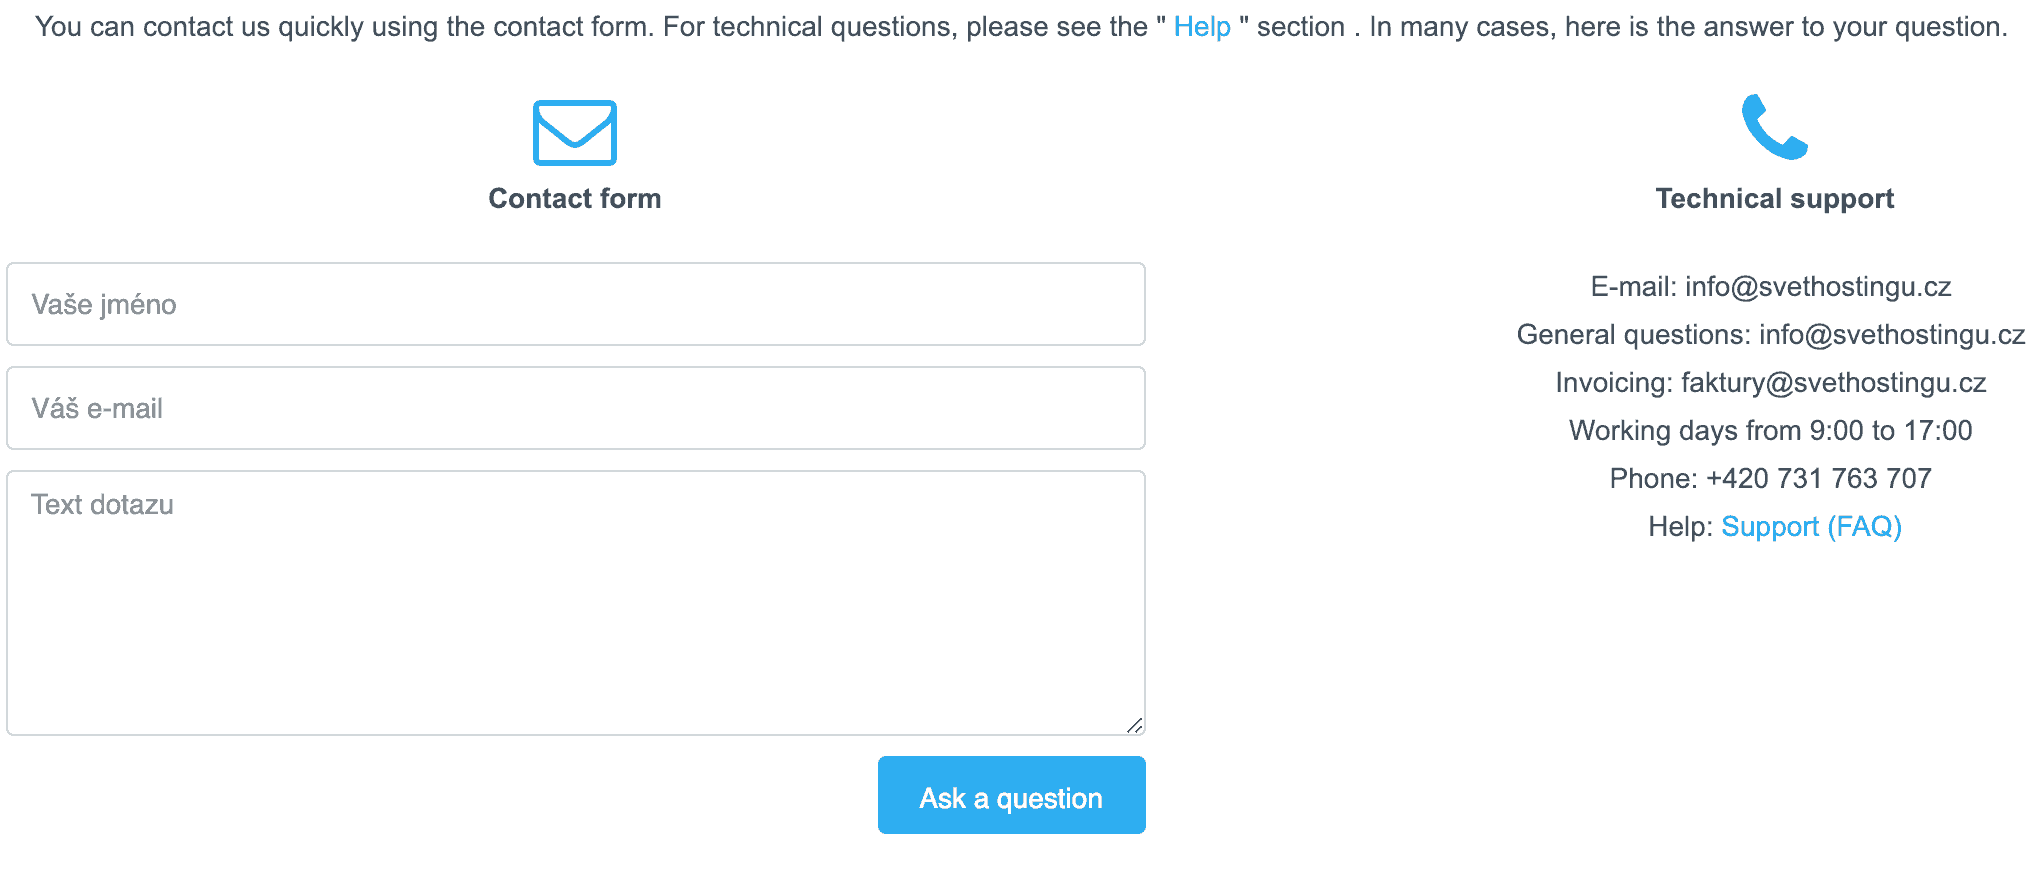The height and width of the screenshot is (872, 2036).
Task: Grab the textarea resize handle corner
Action: pyautogui.click(x=1134, y=725)
